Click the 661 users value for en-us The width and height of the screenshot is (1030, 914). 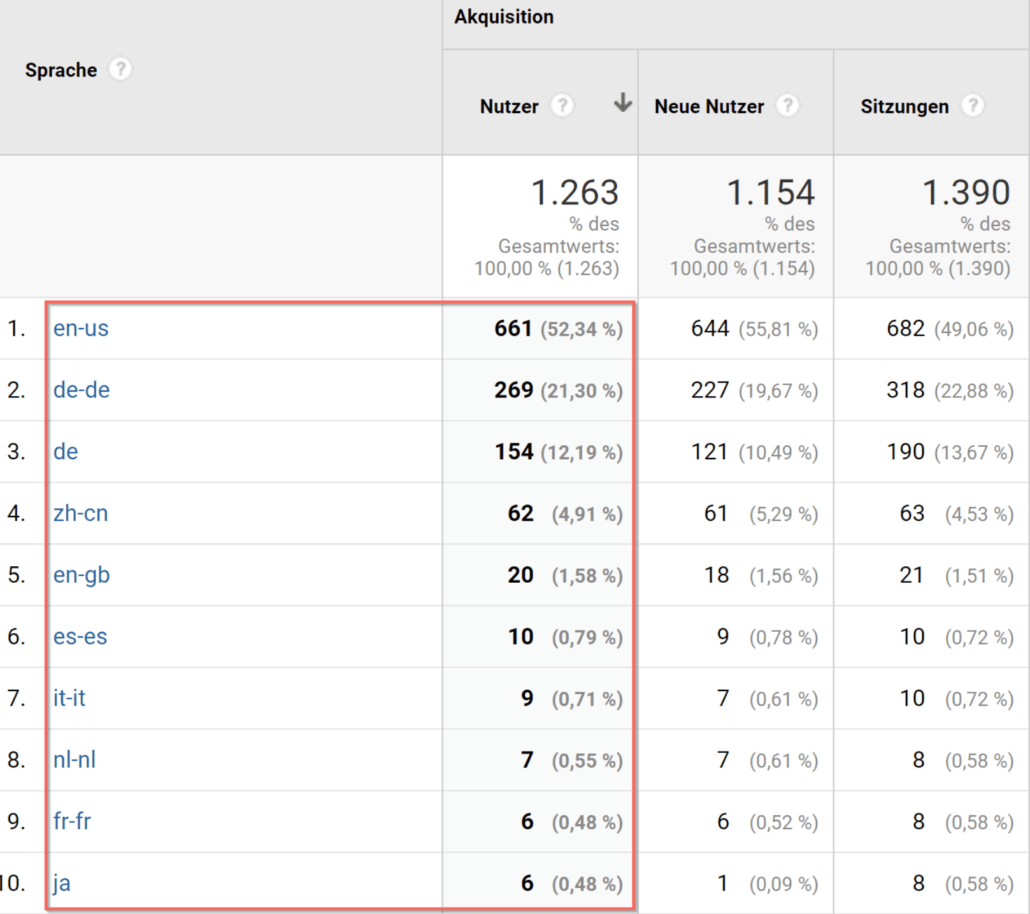(513, 329)
